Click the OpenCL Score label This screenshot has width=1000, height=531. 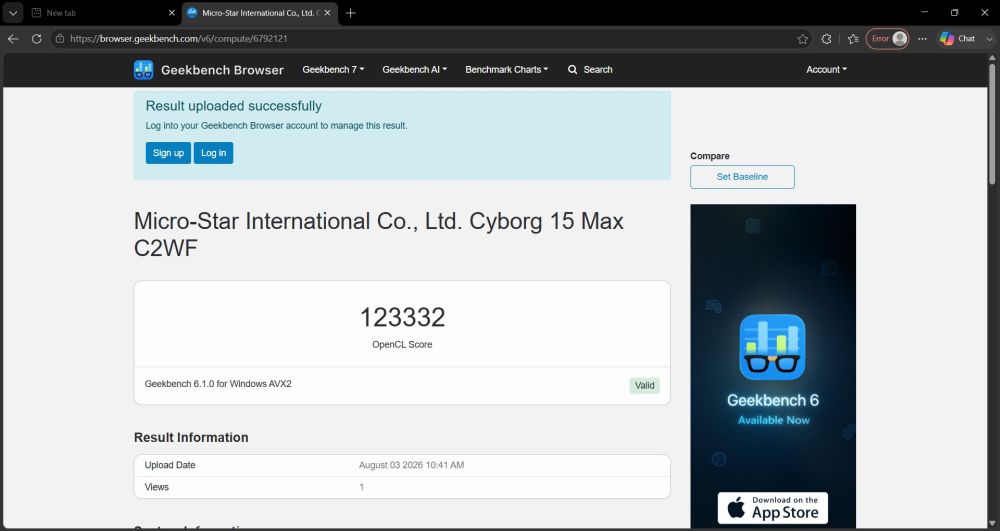402,344
